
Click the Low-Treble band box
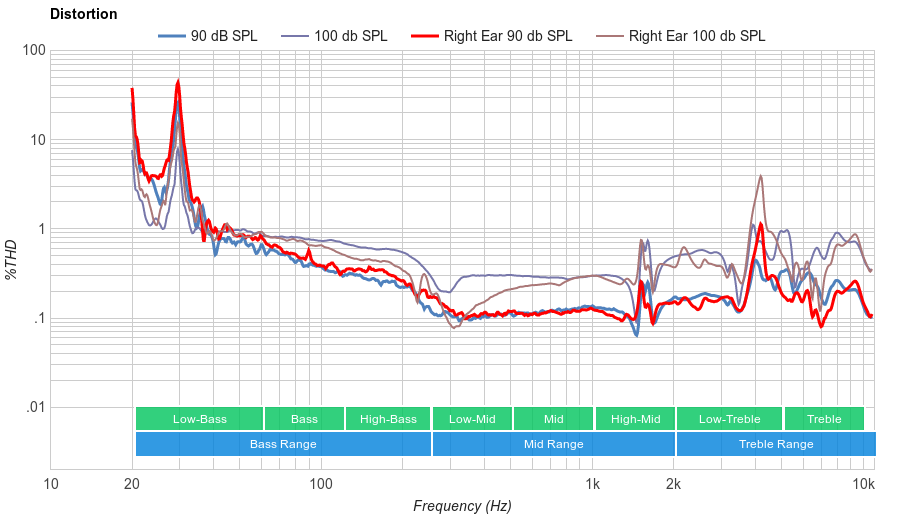729,419
